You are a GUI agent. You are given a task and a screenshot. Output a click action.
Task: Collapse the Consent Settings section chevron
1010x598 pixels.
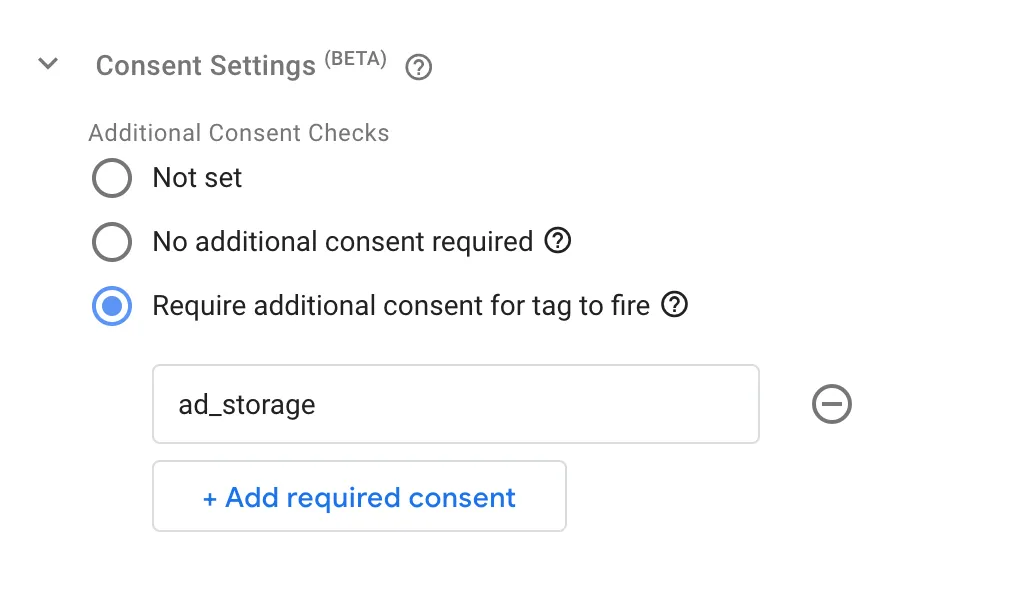click(x=48, y=63)
